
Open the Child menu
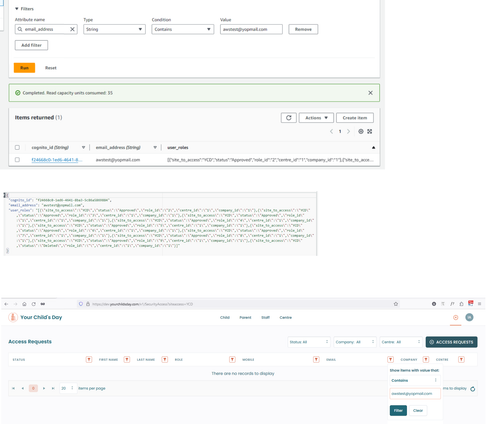pos(225,317)
